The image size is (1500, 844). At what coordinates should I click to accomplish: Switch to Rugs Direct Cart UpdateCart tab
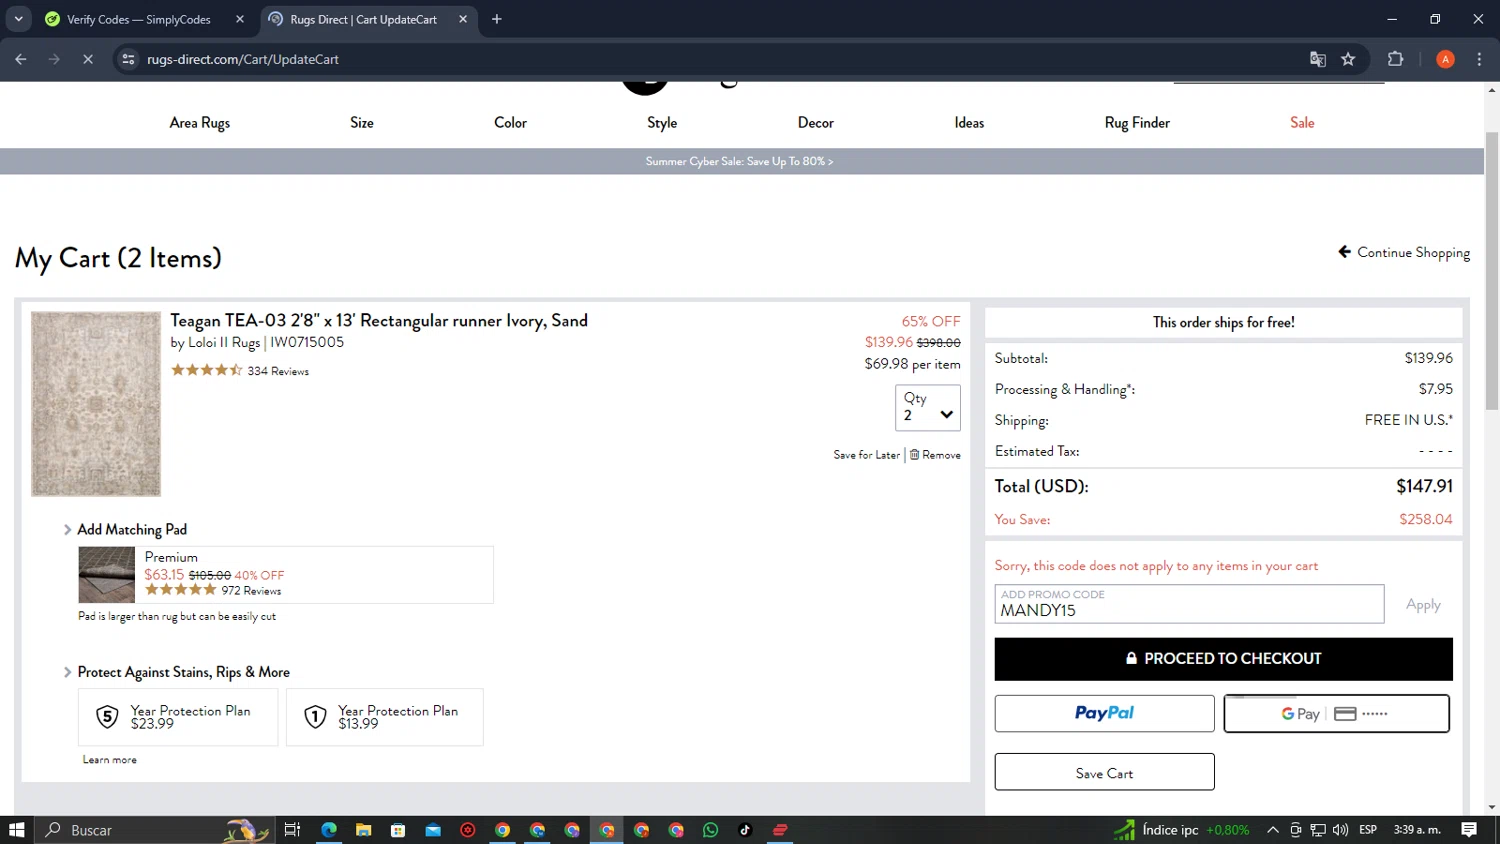[x=363, y=19]
